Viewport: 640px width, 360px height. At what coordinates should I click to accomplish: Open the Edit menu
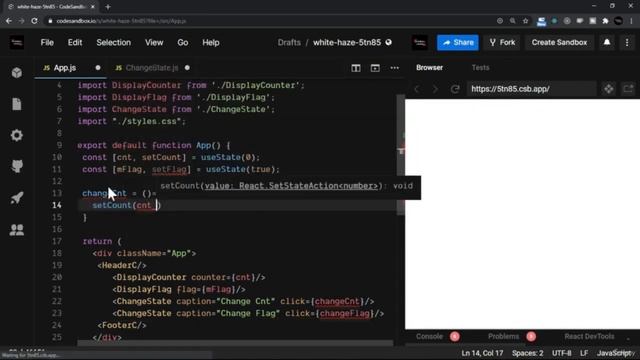(x=75, y=42)
